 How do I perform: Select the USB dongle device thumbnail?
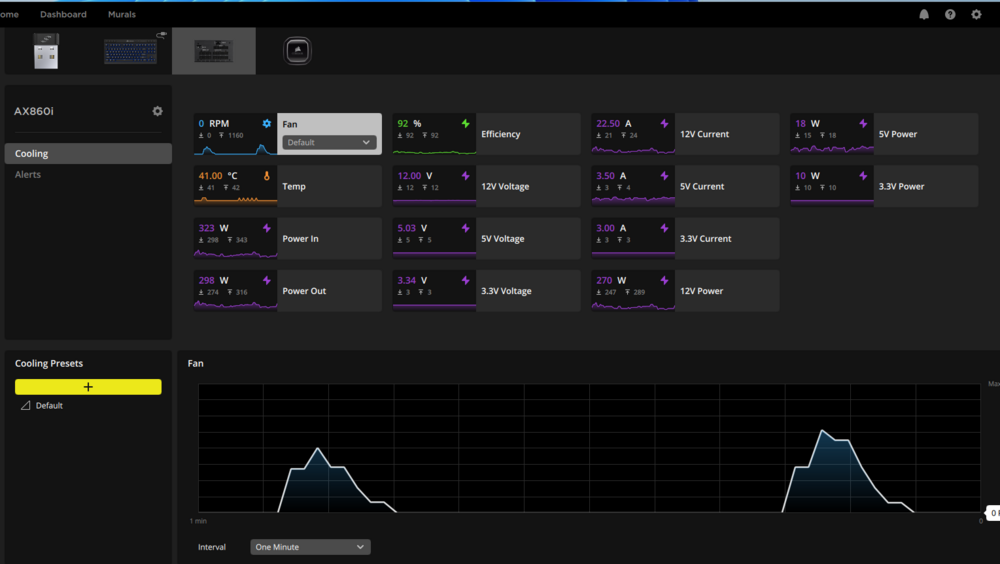[x=46, y=51]
